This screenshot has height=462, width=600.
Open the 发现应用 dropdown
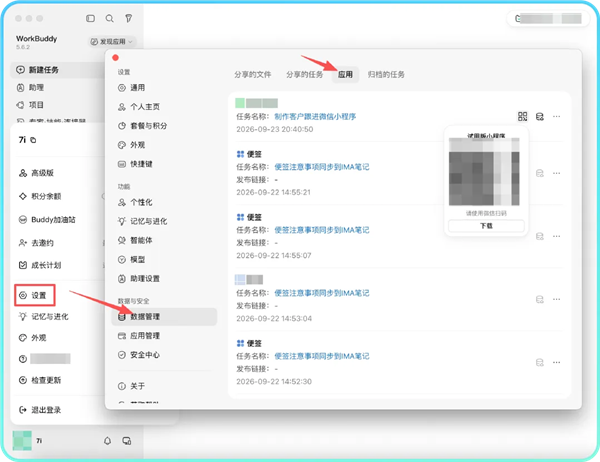[112, 41]
